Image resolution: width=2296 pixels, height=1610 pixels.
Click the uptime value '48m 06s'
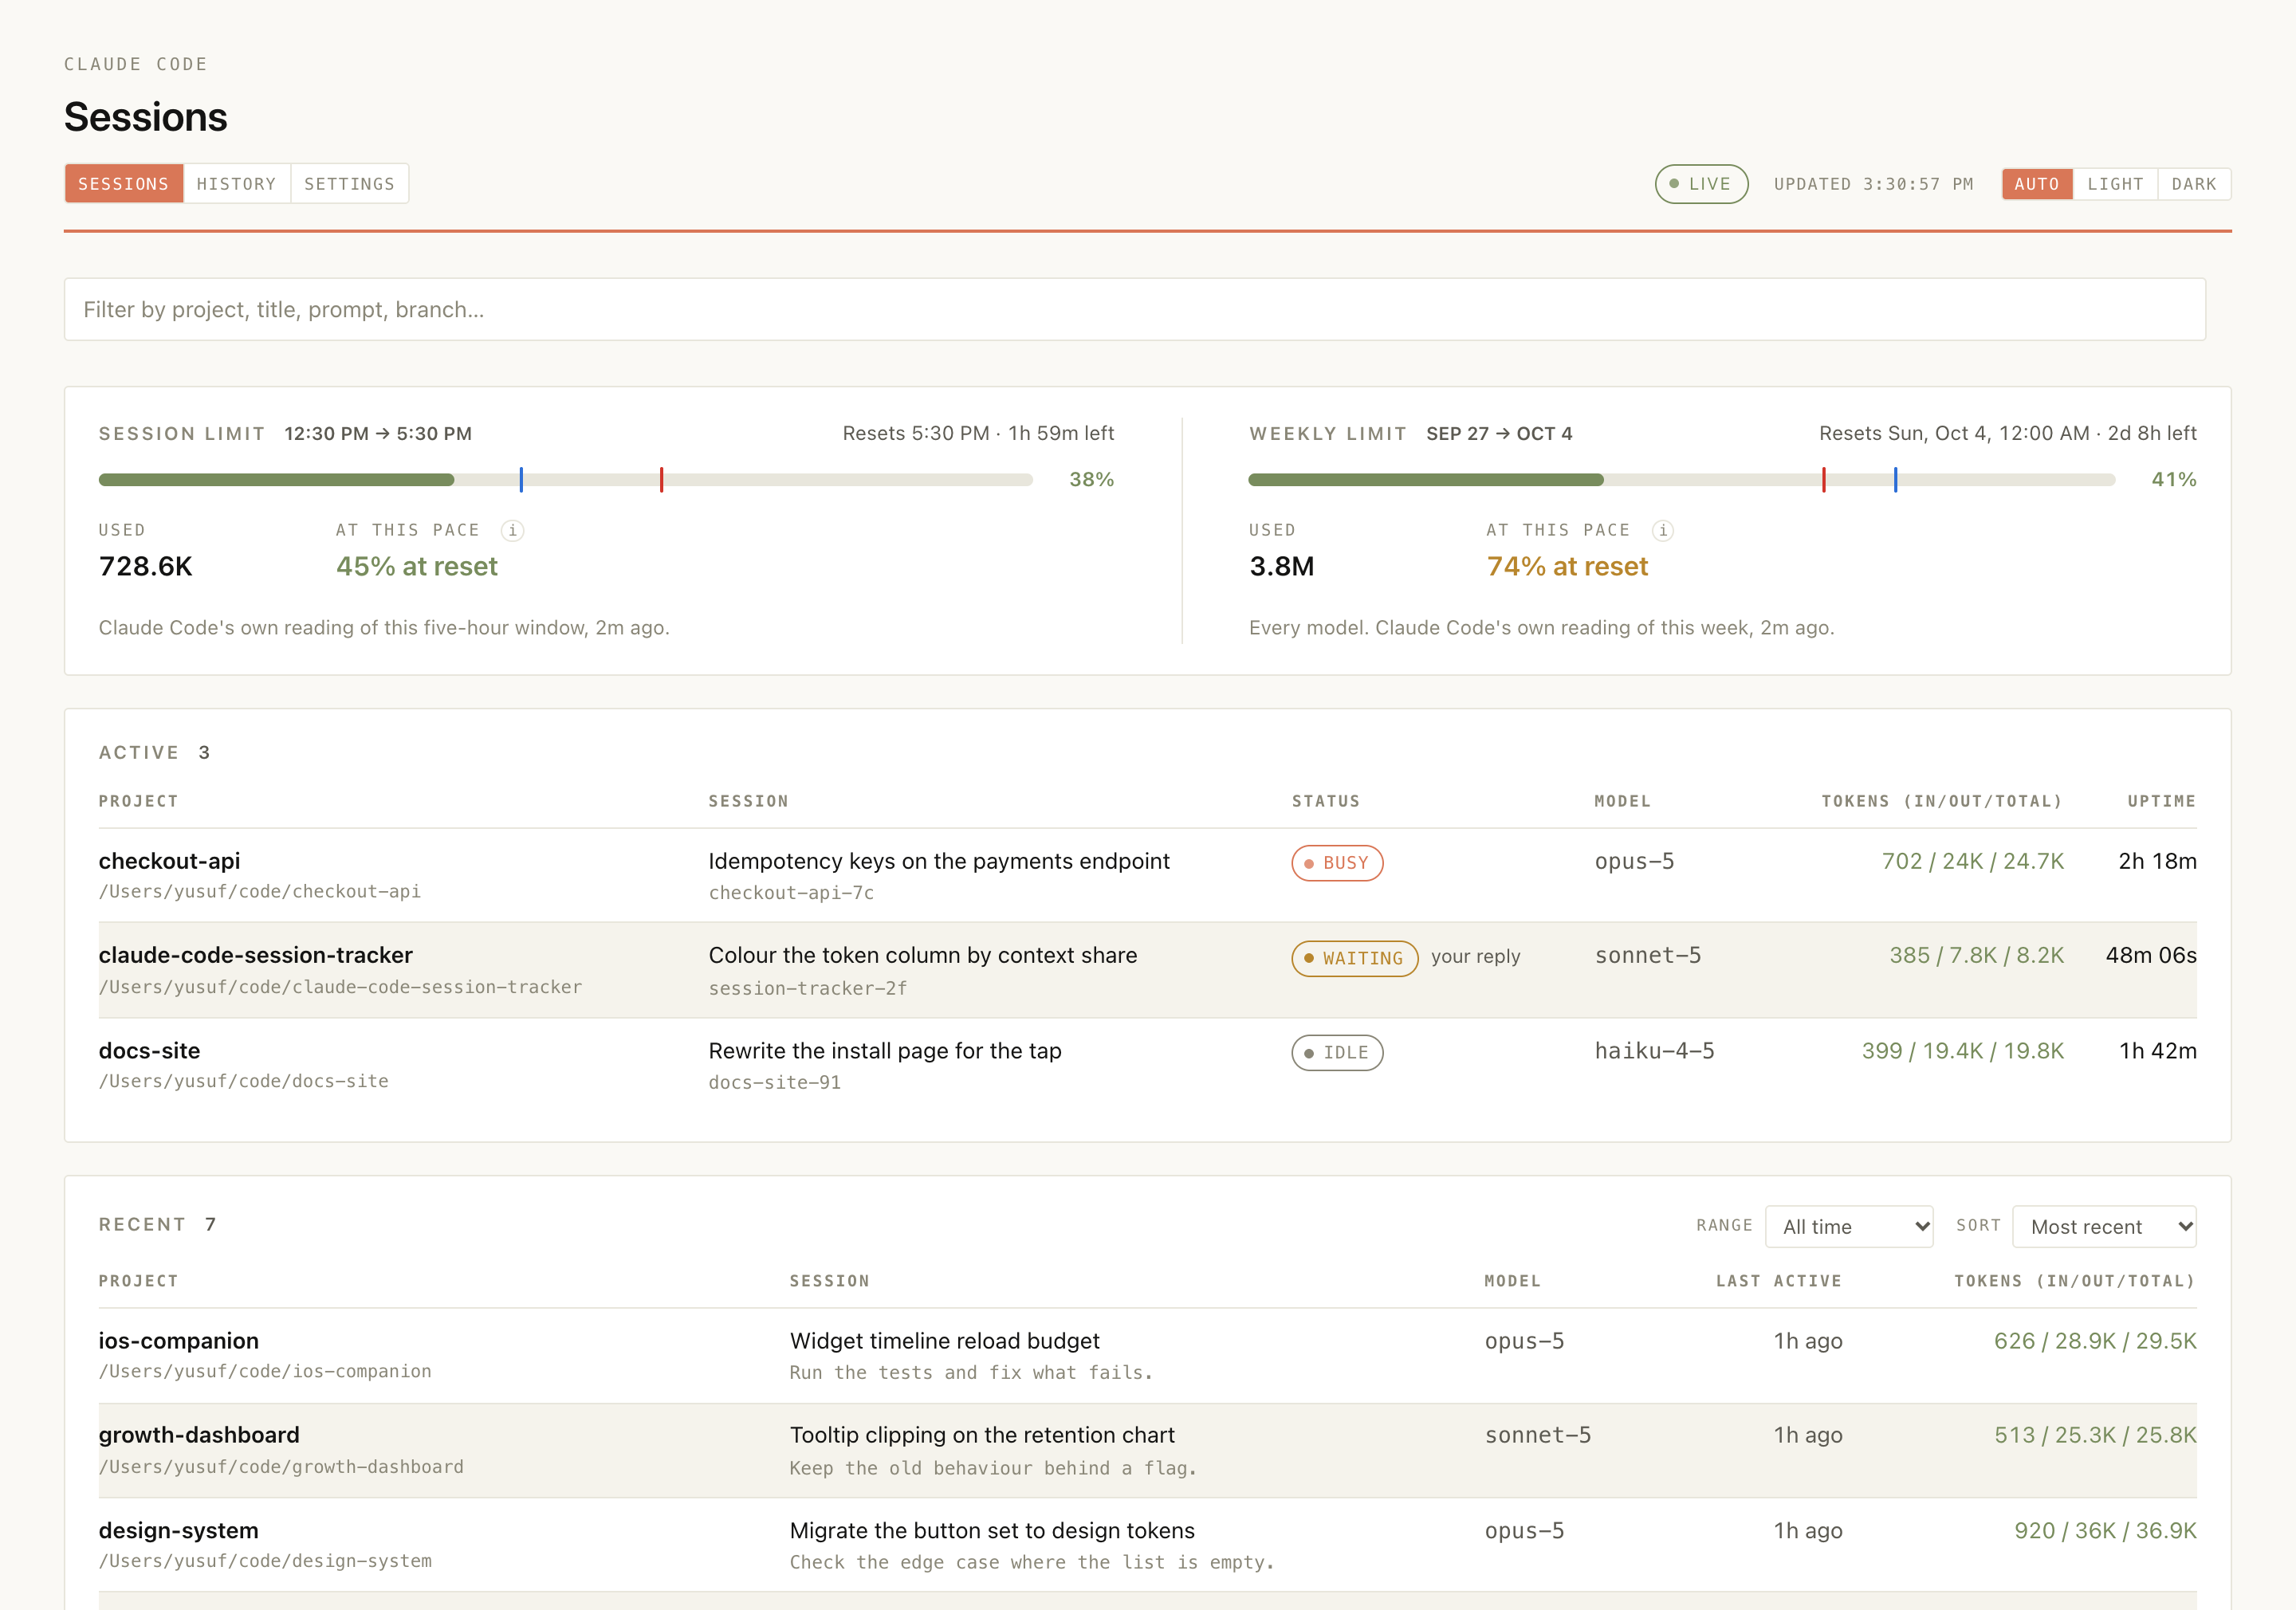click(2151, 955)
